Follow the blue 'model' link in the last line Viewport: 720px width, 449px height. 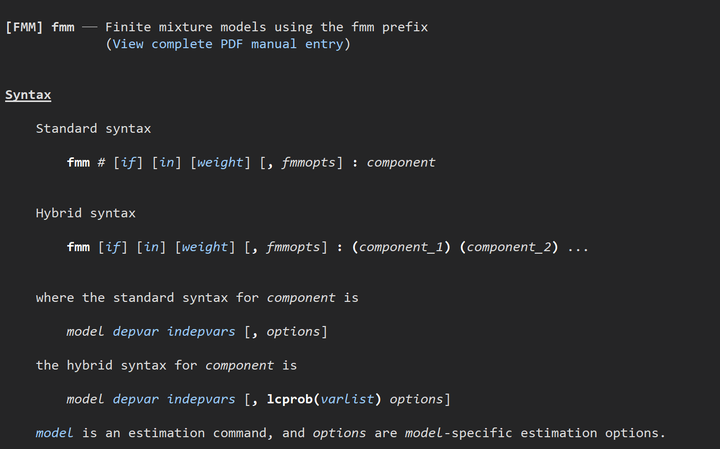pyautogui.click(x=54, y=433)
